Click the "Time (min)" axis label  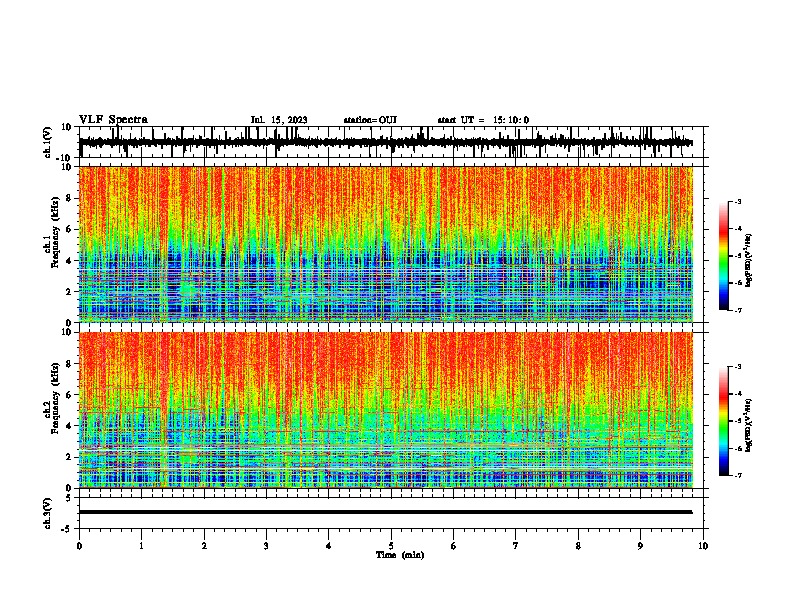[x=400, y=555]
